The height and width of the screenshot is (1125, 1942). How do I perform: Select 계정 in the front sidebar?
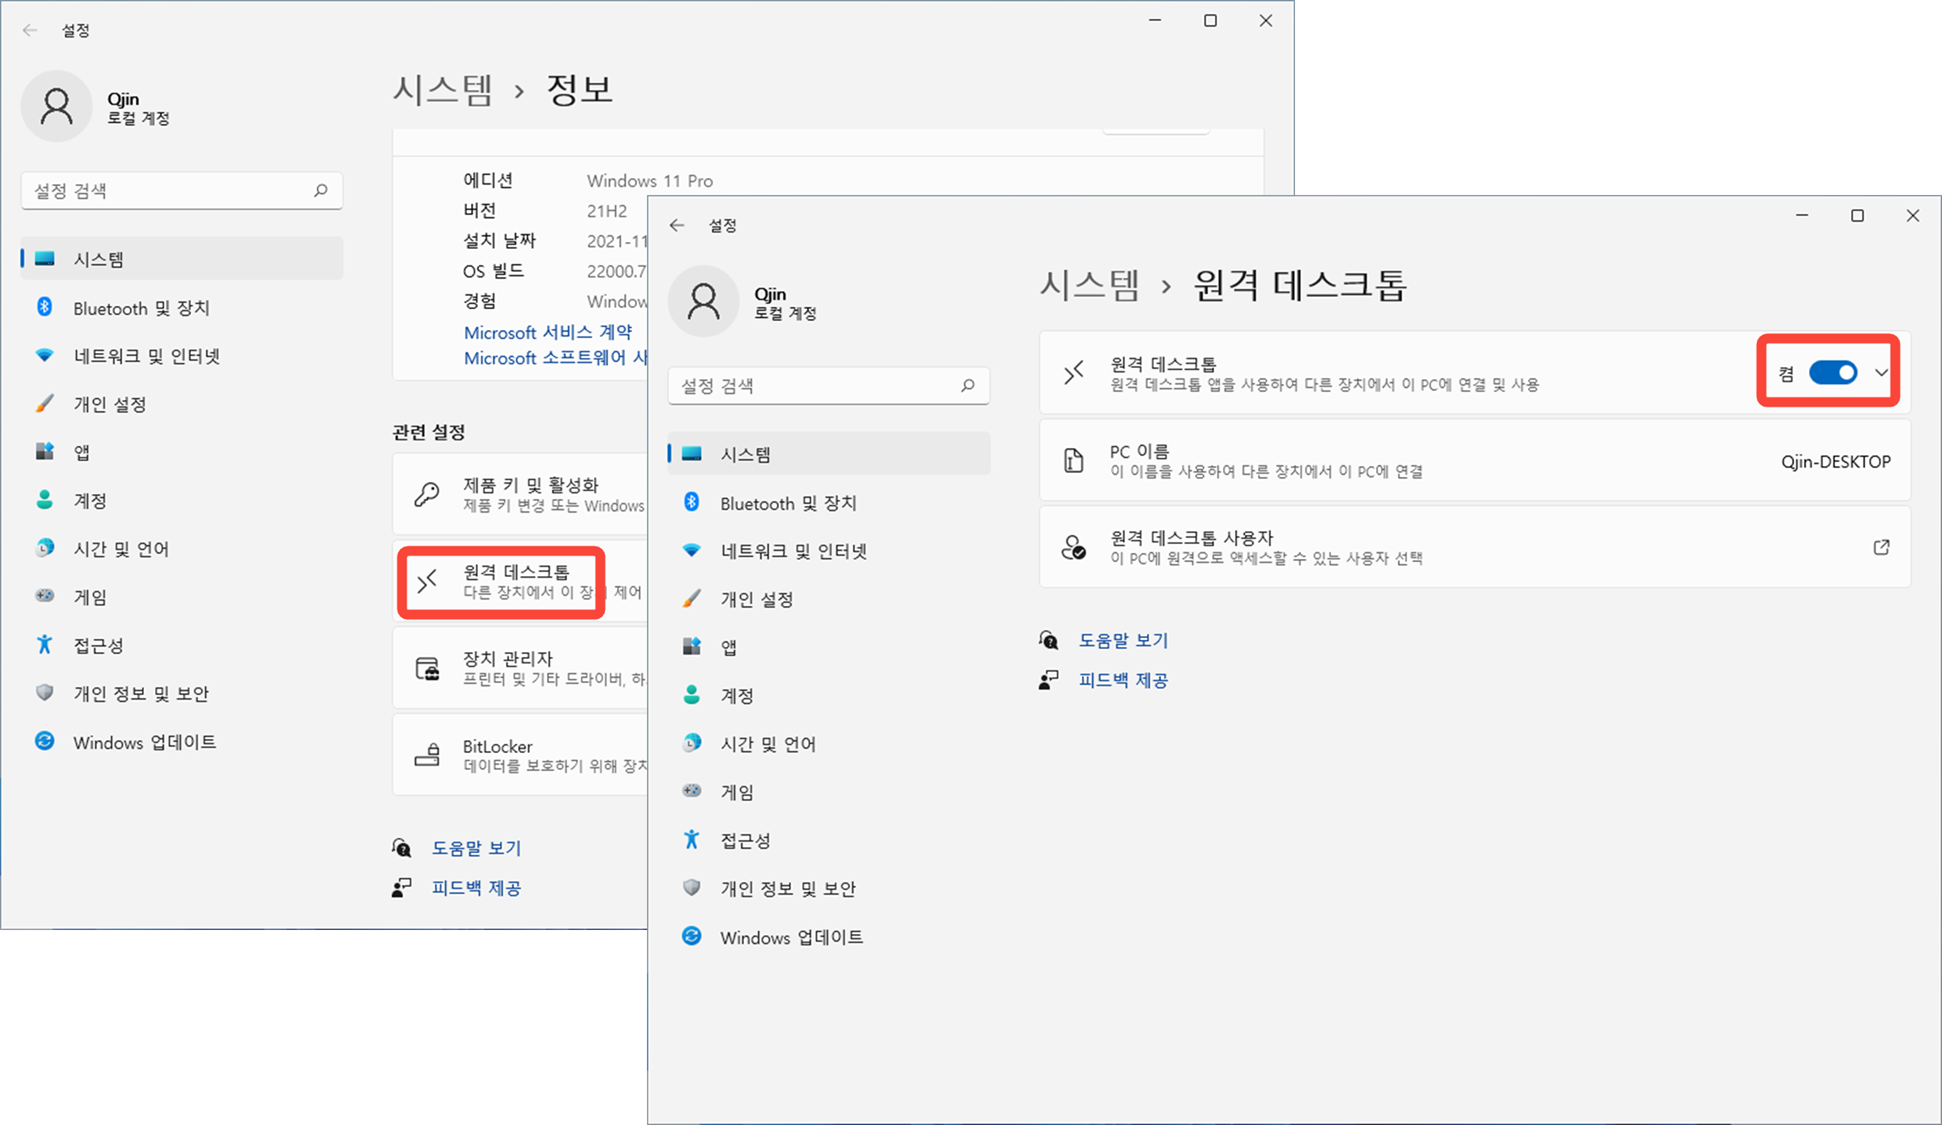click(x=737, y=695)
